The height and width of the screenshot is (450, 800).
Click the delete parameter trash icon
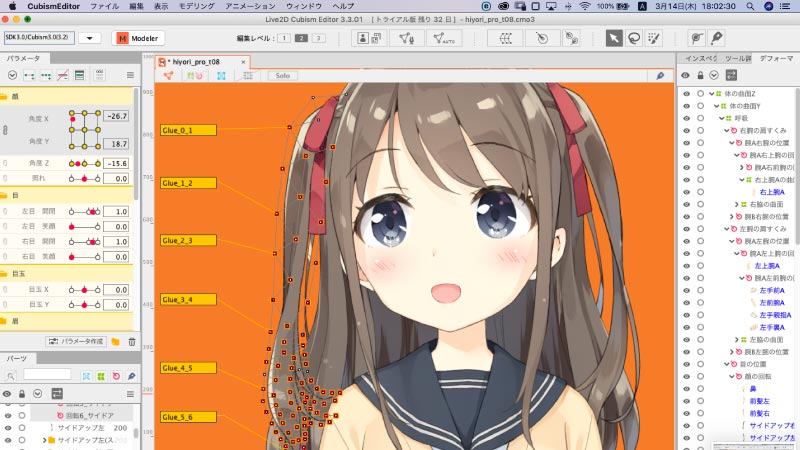132,341
